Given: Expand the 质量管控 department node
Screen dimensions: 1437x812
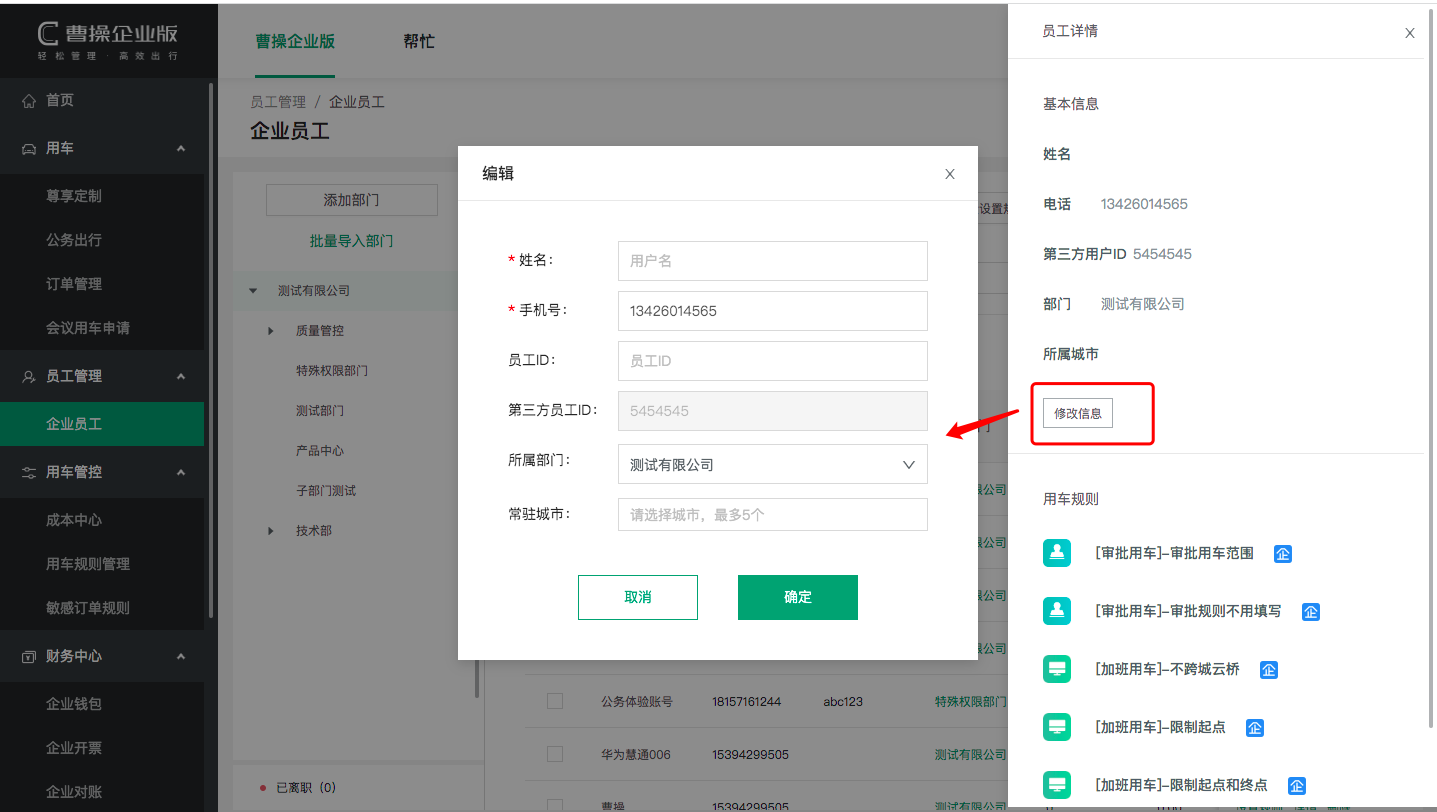Looking at the screenshot, I should coord(271,331).
